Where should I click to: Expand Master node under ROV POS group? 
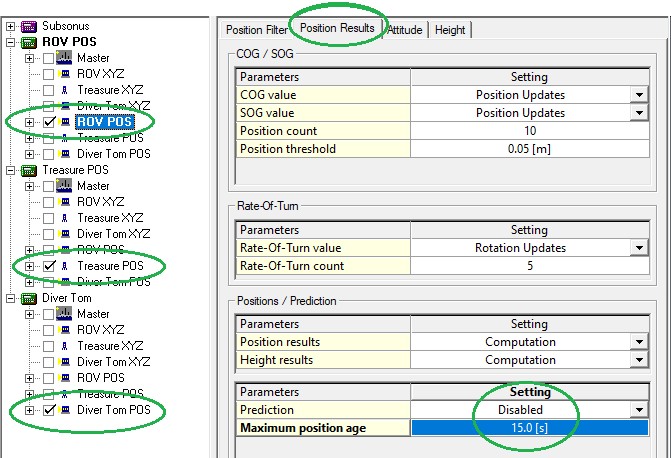point(29,58)
